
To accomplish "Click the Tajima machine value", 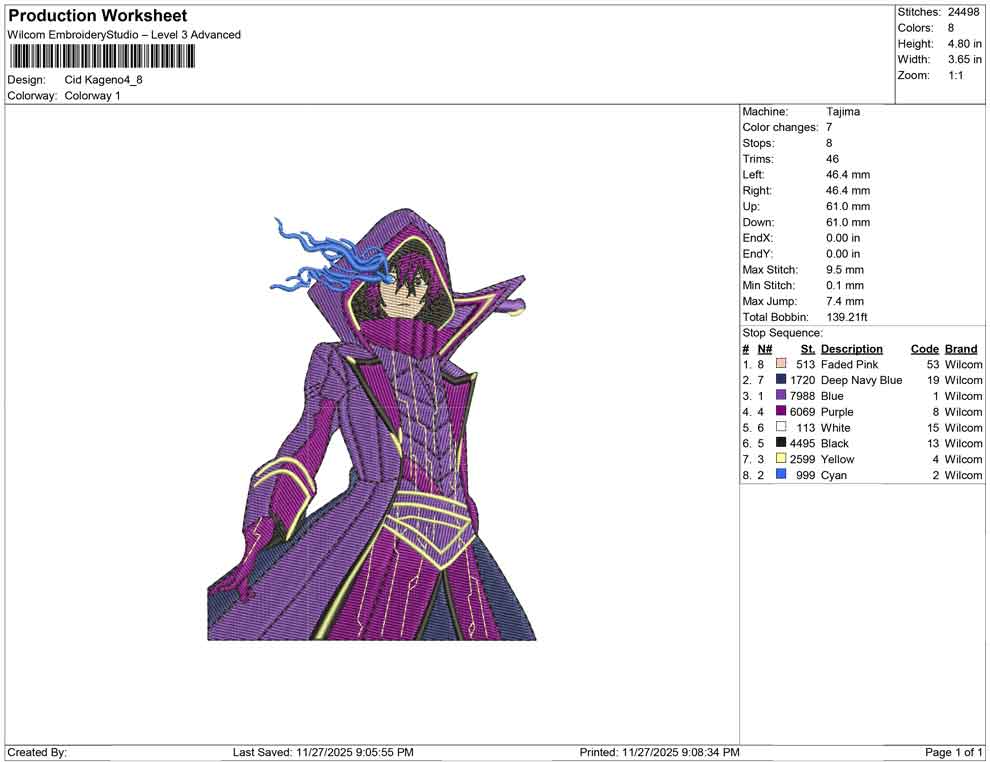I will tap(843, 112).
